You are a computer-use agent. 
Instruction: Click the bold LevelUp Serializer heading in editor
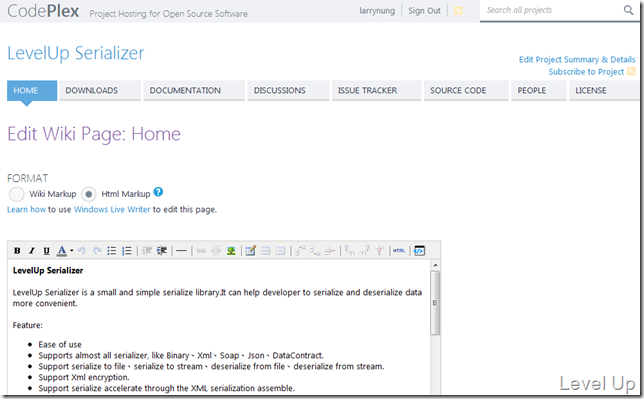pyautogui.click(x=48, y=270)
